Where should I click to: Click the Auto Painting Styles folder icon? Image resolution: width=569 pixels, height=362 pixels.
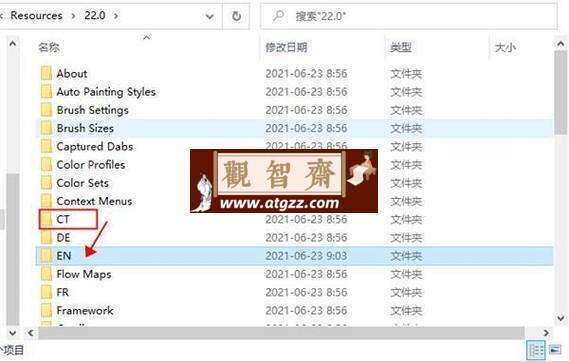tap(46, 91)
